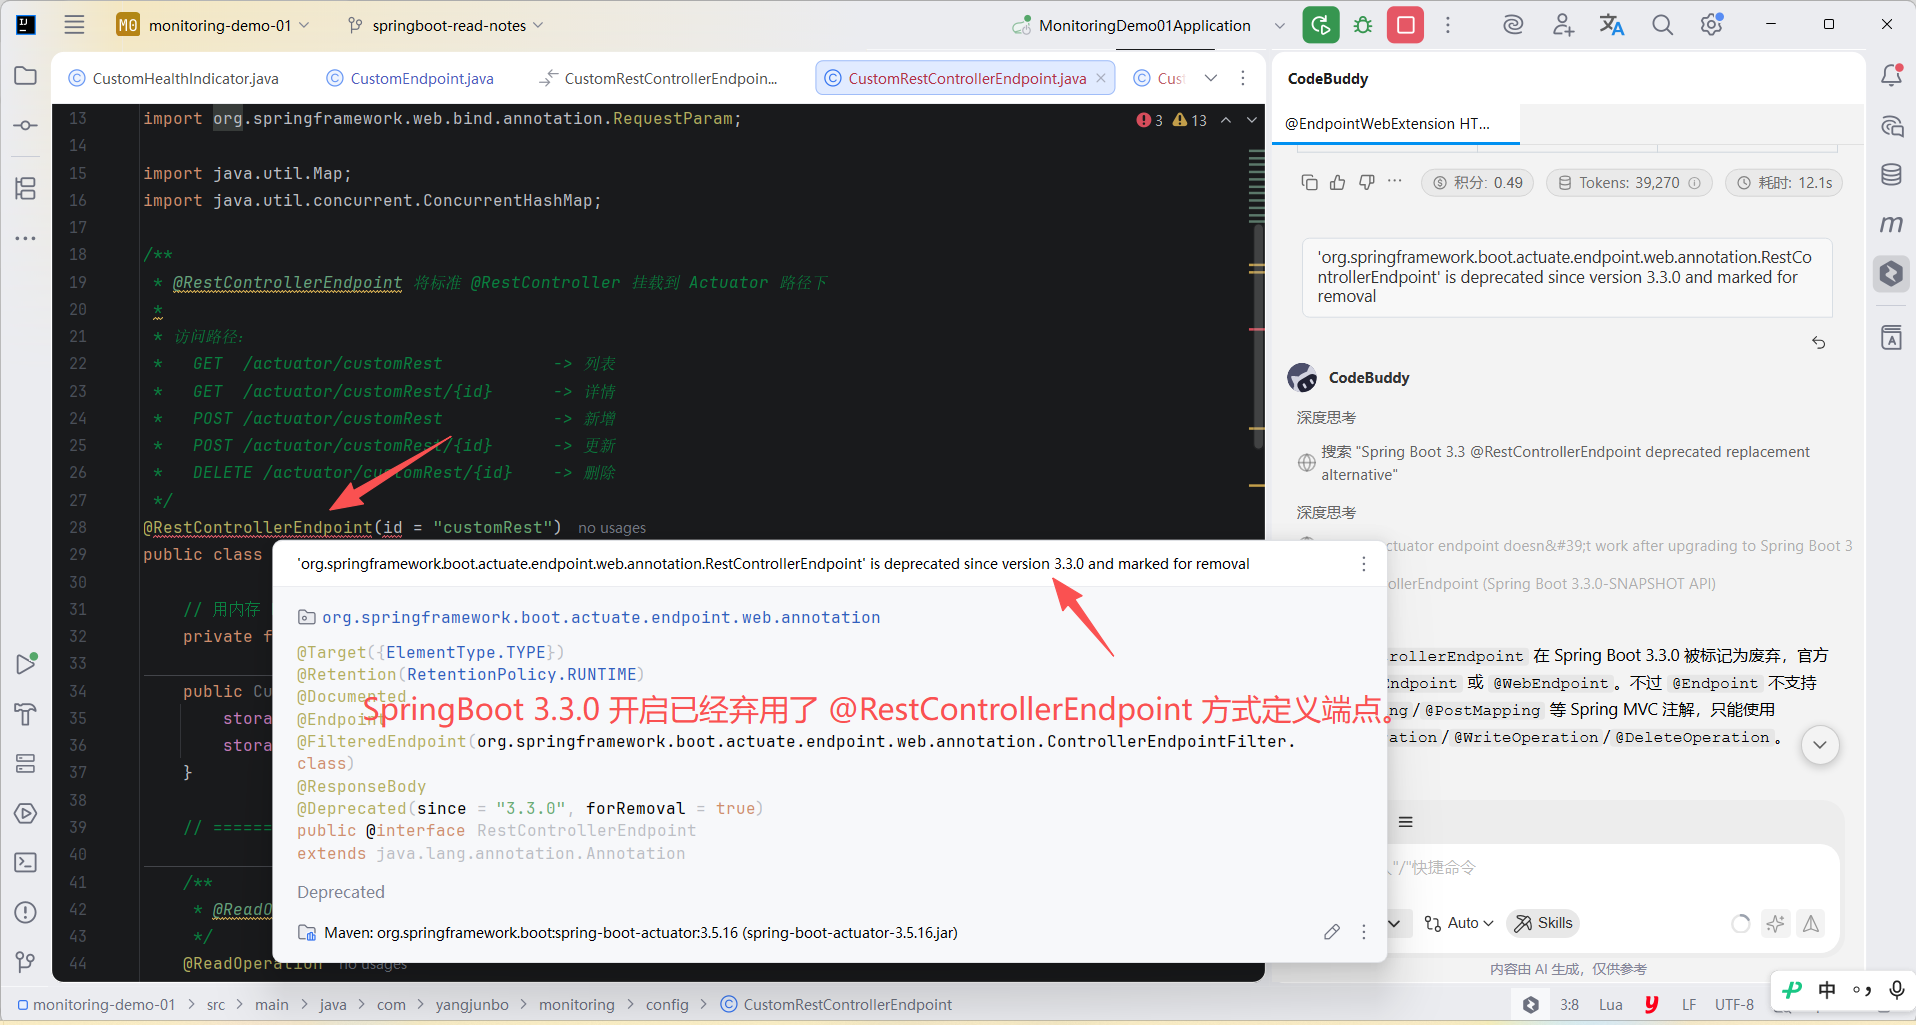The image size is (1916, 1025).
Task: Open the Database tool window
Action: tap(1891, 175)
